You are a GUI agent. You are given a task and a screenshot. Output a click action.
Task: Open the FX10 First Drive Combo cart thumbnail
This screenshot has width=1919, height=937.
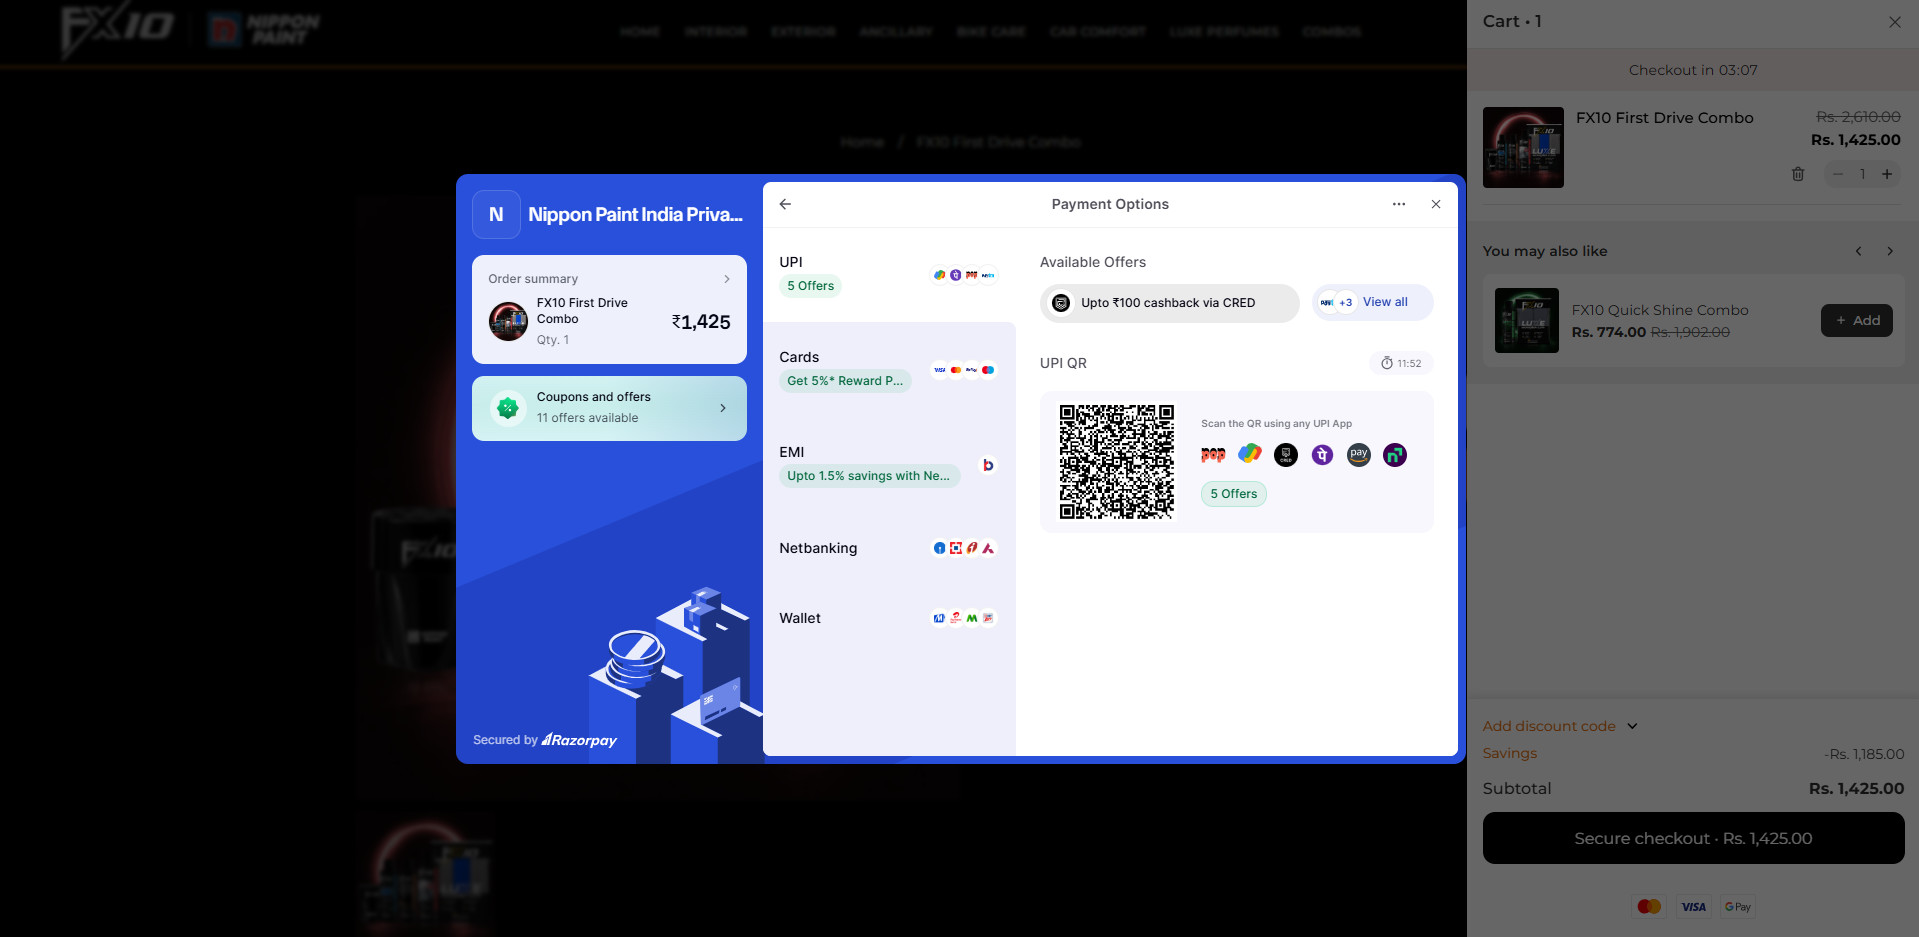coord(1523,147)
